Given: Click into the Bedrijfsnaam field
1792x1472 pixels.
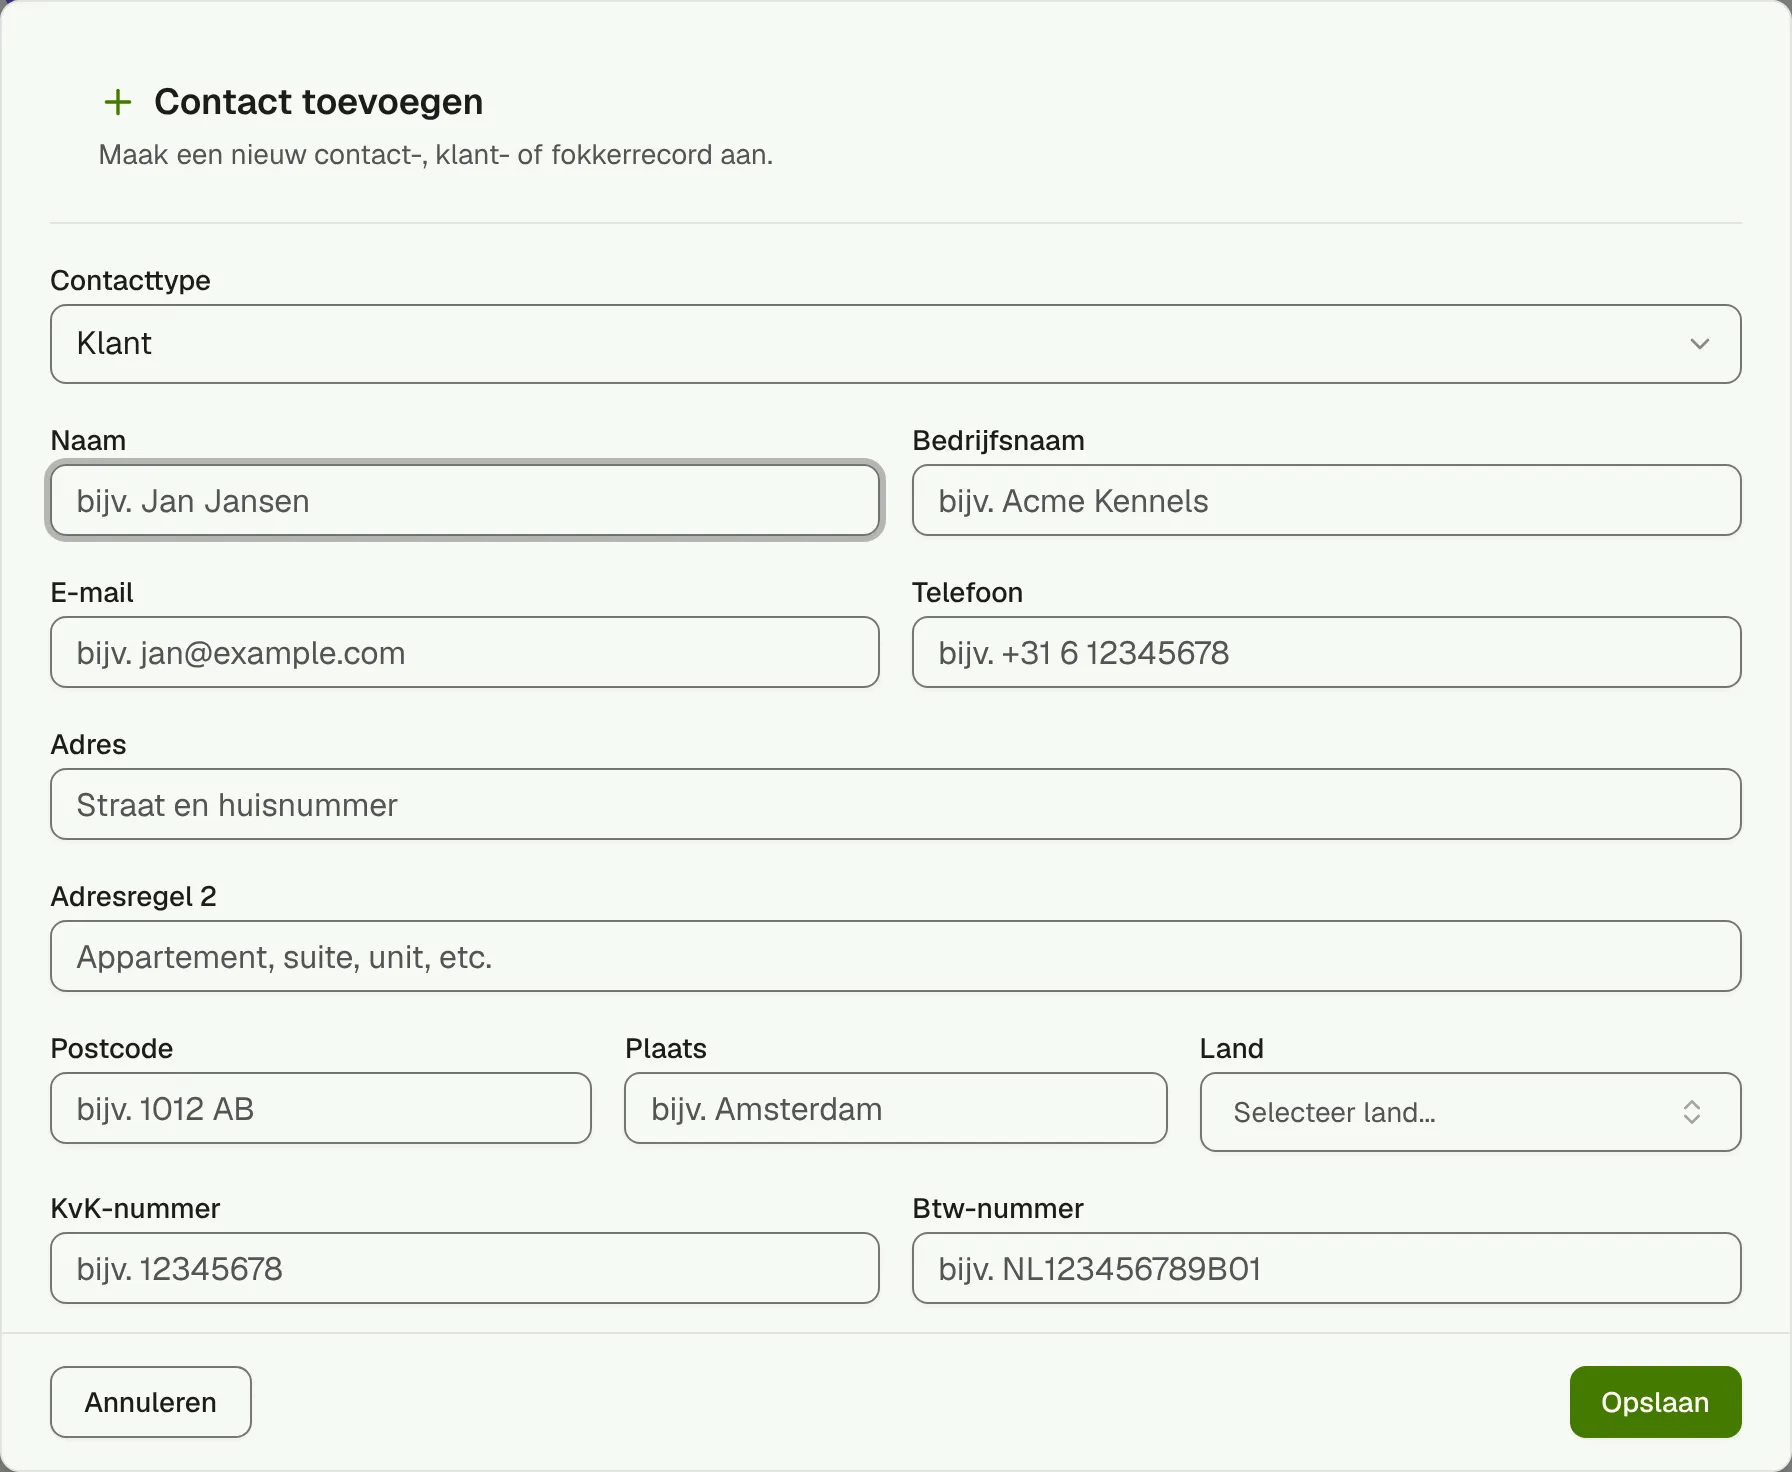Looking at the screenshot, I should click(1326, 500).
